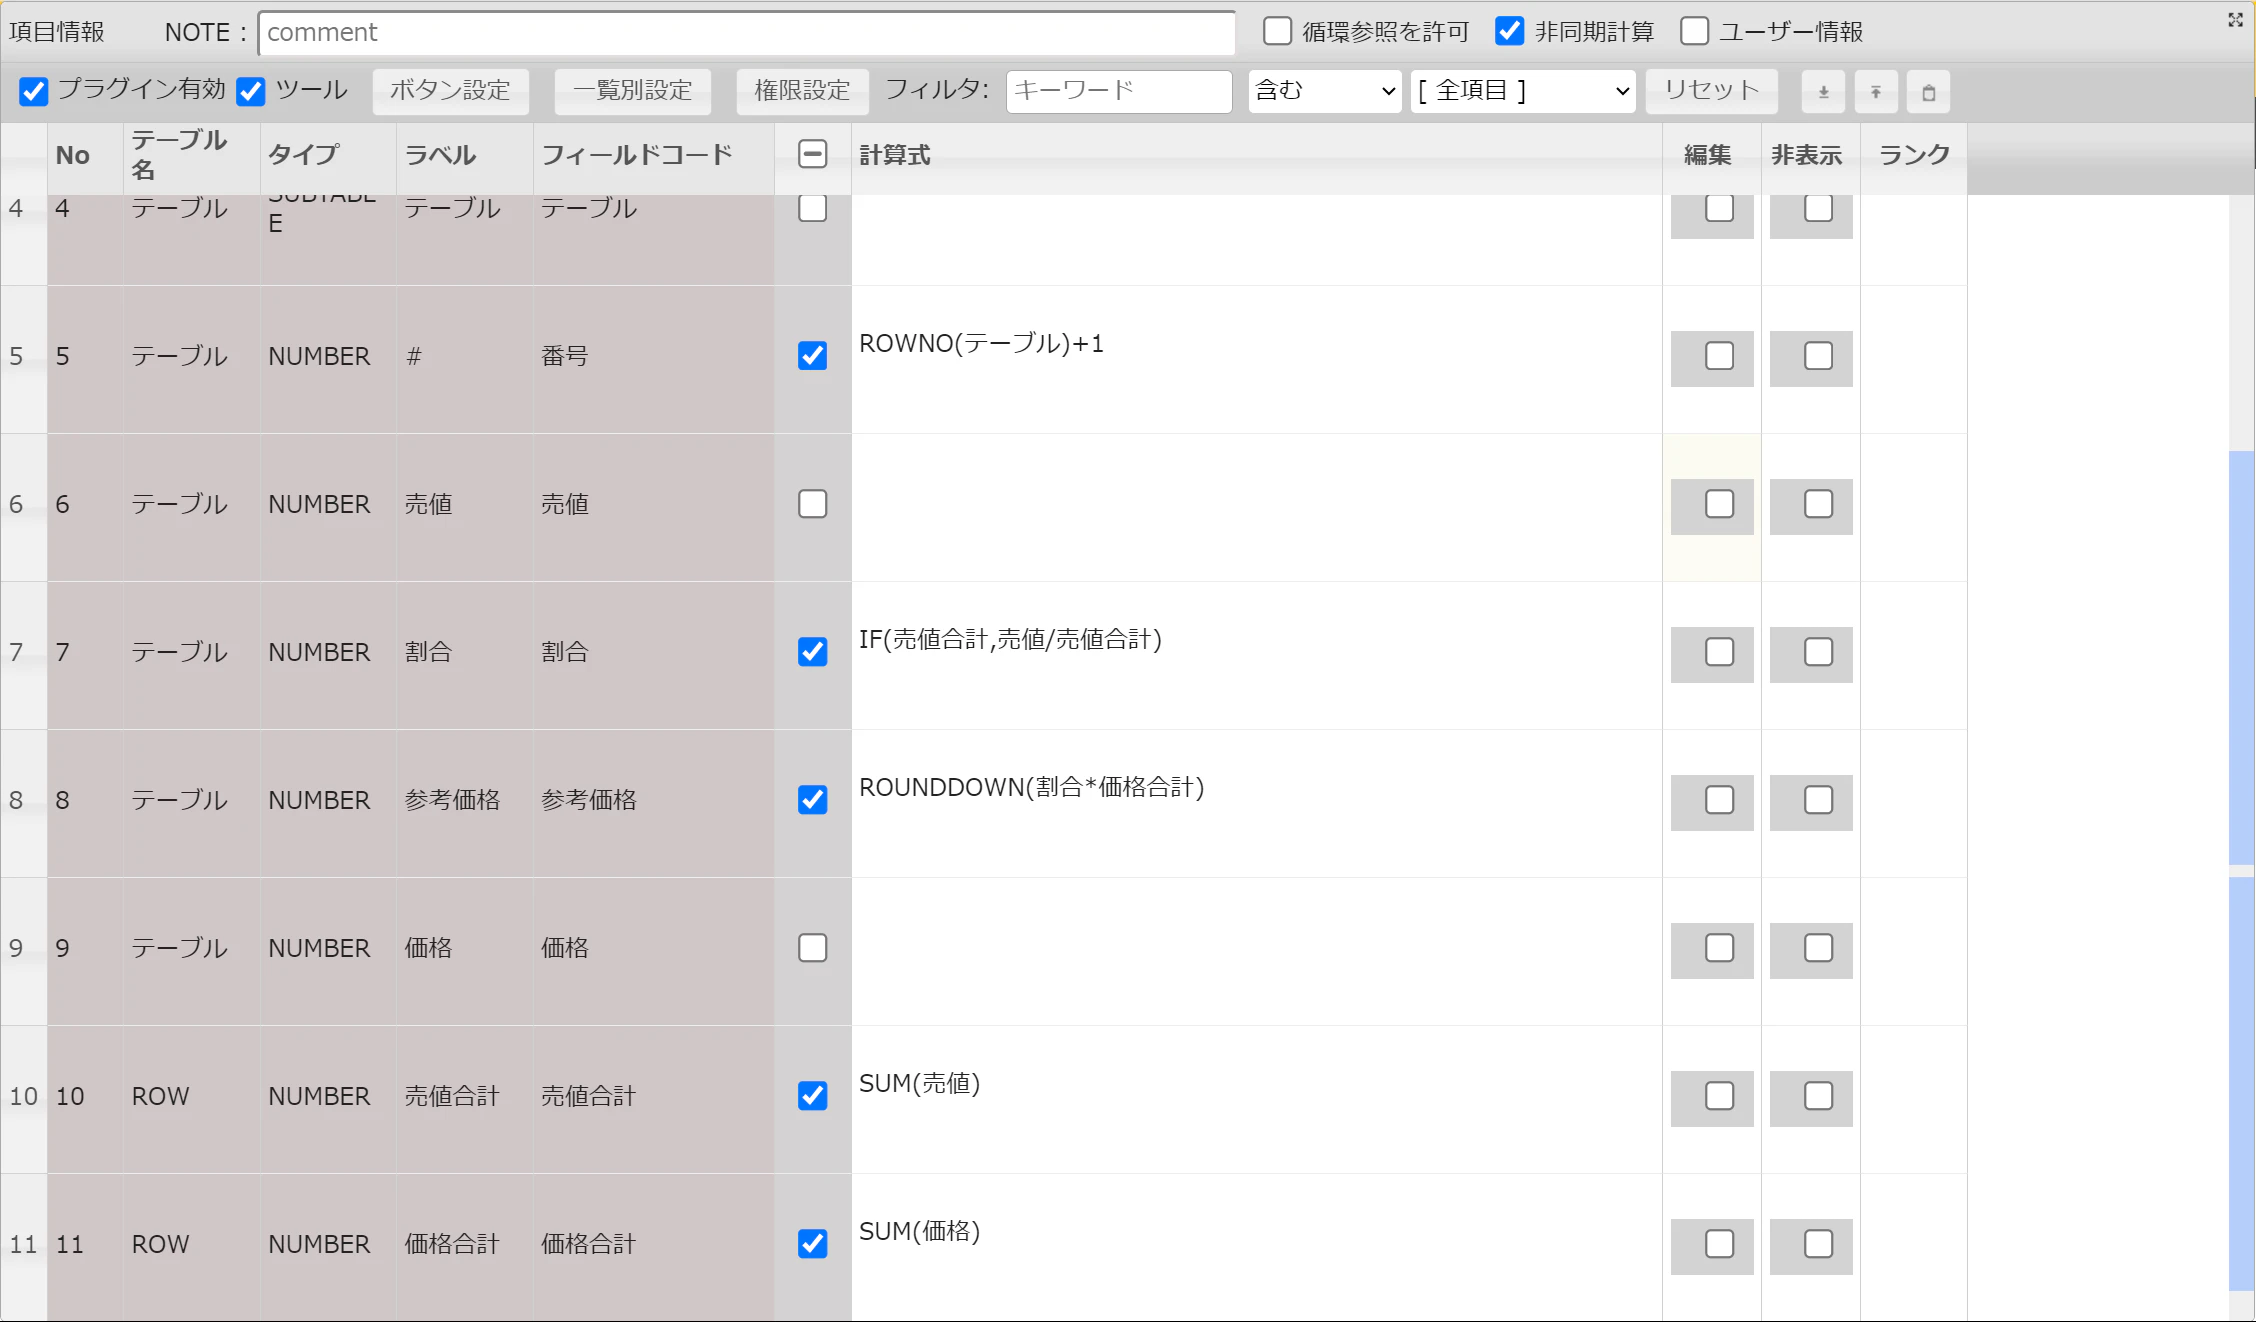Click 参考価格 label cell in row 8
The height and width of the screenshot is (1322, 2256).
(x=465, y=803)
